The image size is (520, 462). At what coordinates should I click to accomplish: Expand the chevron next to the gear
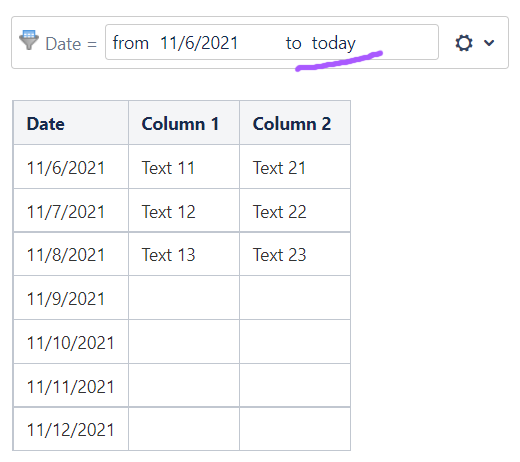(489, 43)
